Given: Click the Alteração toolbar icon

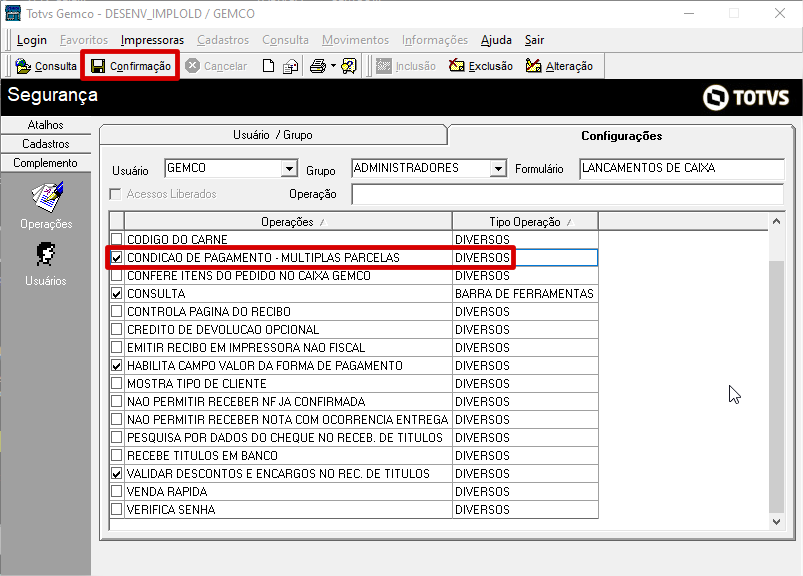Looking at the screenshot, I should pyautogui.click(x=534, y=66).
